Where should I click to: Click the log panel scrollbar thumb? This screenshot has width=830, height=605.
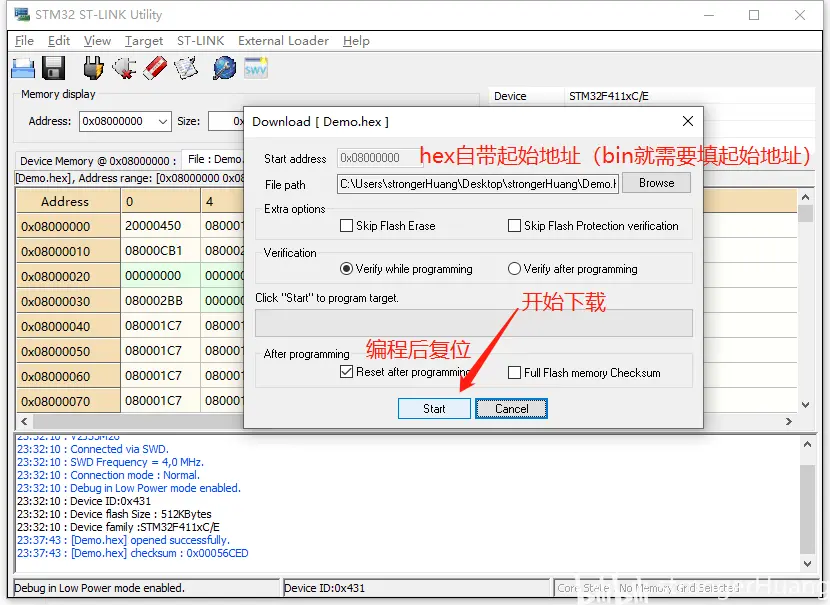click(x=807, y=509)
